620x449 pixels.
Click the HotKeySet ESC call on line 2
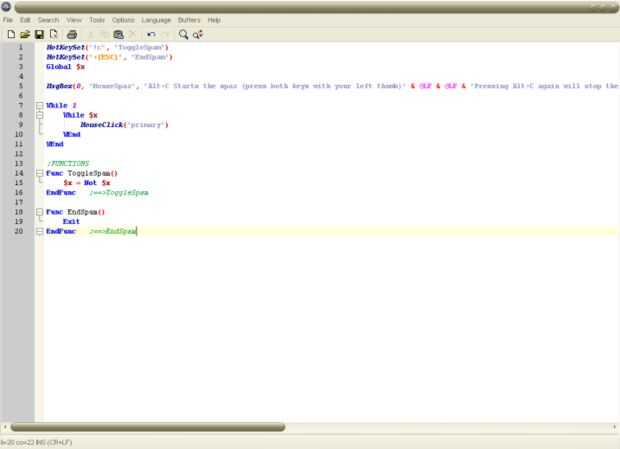(x=109, y=57)
